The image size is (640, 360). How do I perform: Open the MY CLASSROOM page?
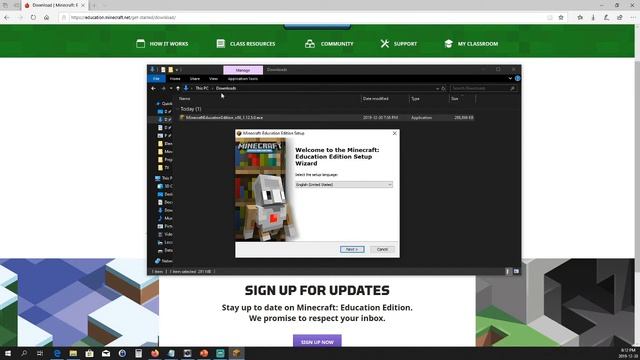click(478, 44)
